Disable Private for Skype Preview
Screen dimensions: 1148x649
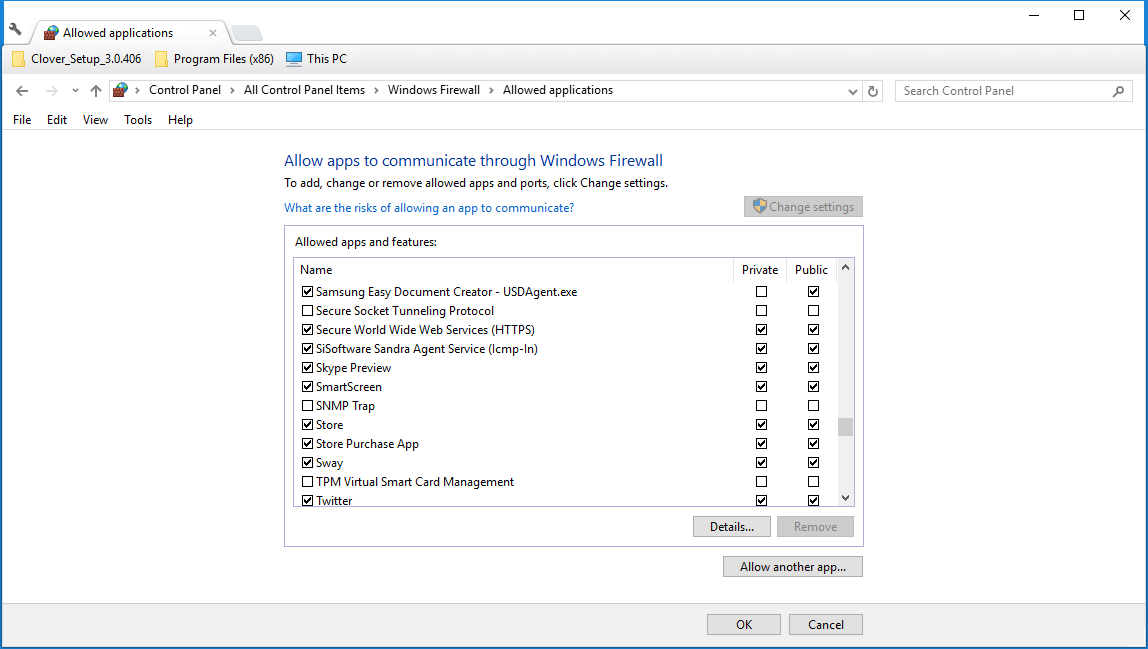[761, 368]
